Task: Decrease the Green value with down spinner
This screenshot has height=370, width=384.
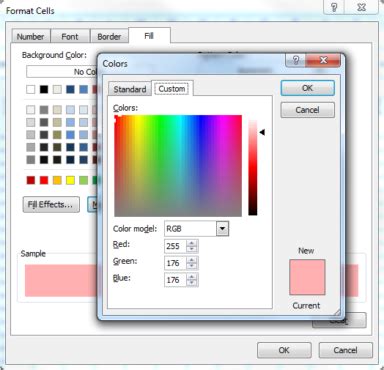Action: coord(192,266)
